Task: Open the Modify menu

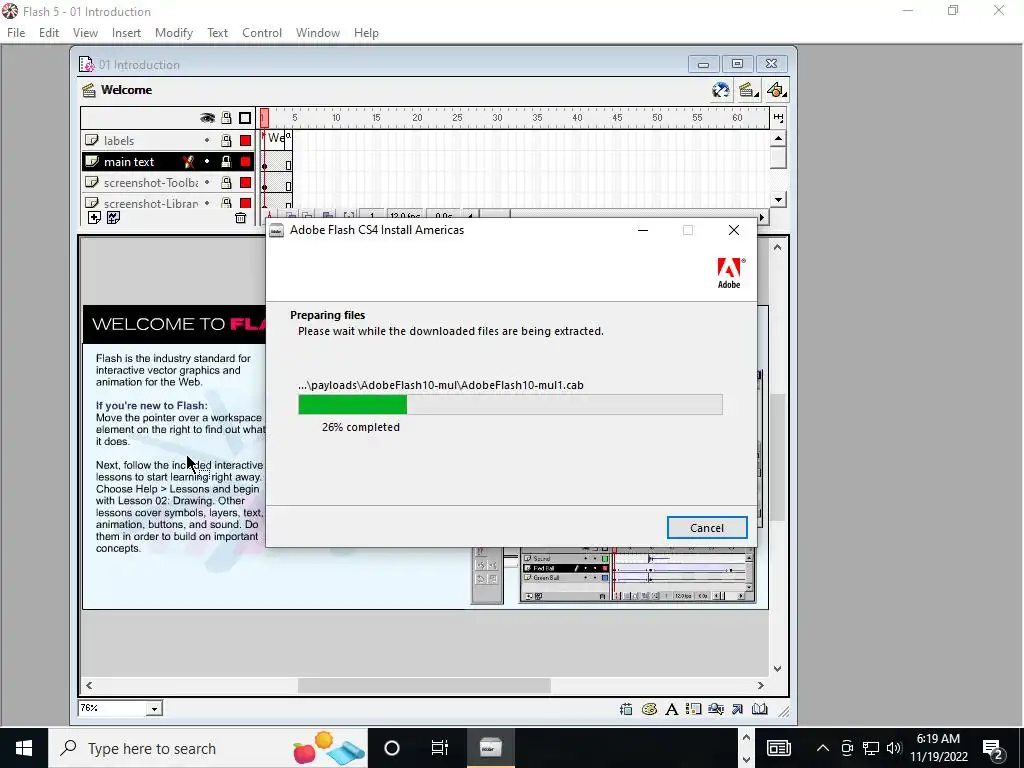Action: [174, 33]
